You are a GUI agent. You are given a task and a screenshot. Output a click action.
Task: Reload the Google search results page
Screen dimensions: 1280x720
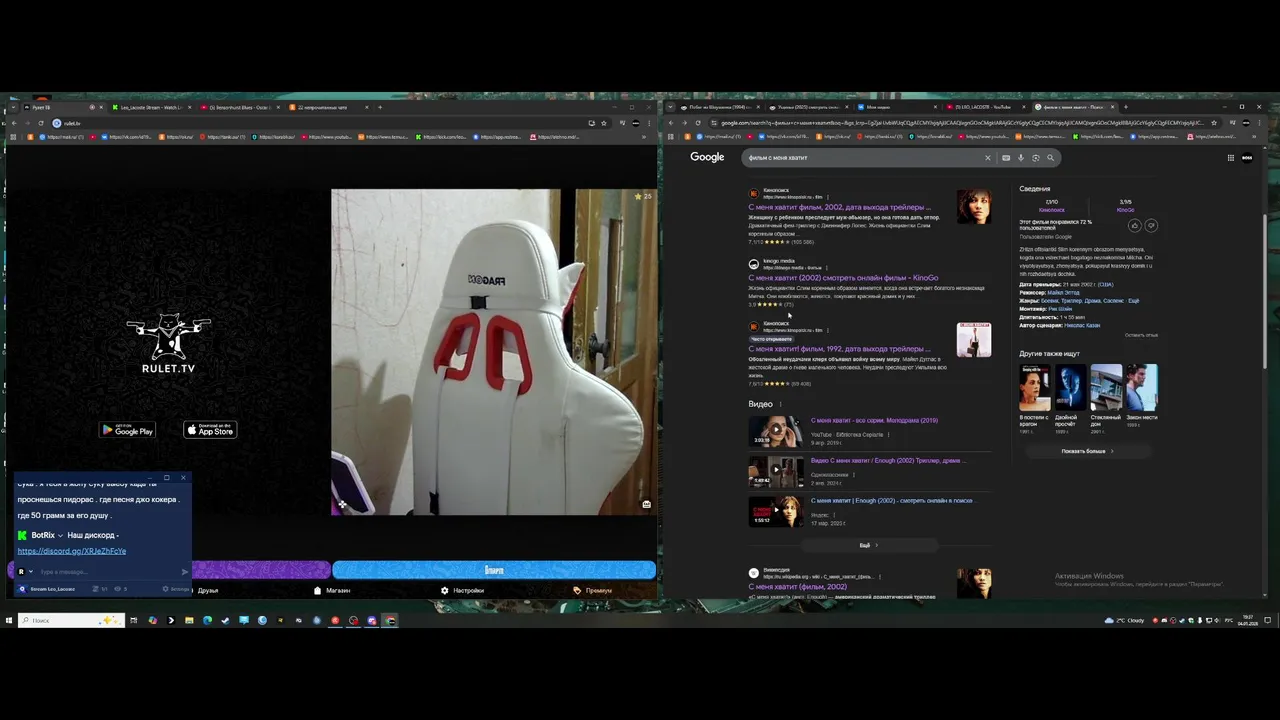click(x=698, y=123)
